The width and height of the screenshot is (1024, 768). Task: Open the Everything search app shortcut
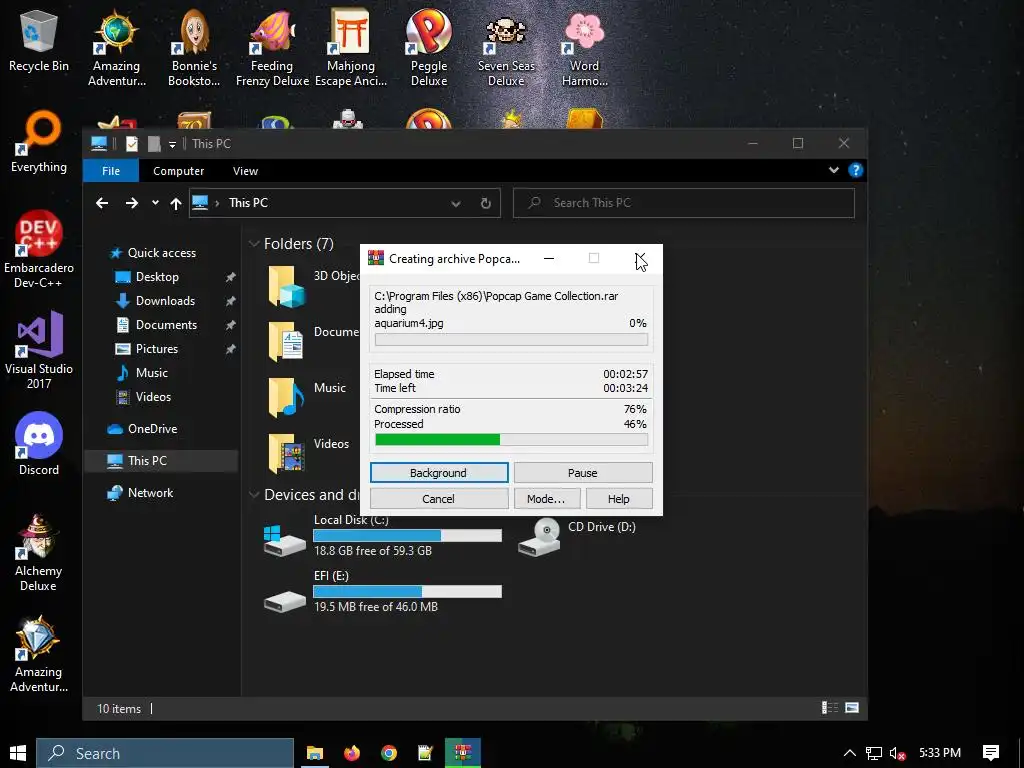pyautogui.click(x=39, y=142)
